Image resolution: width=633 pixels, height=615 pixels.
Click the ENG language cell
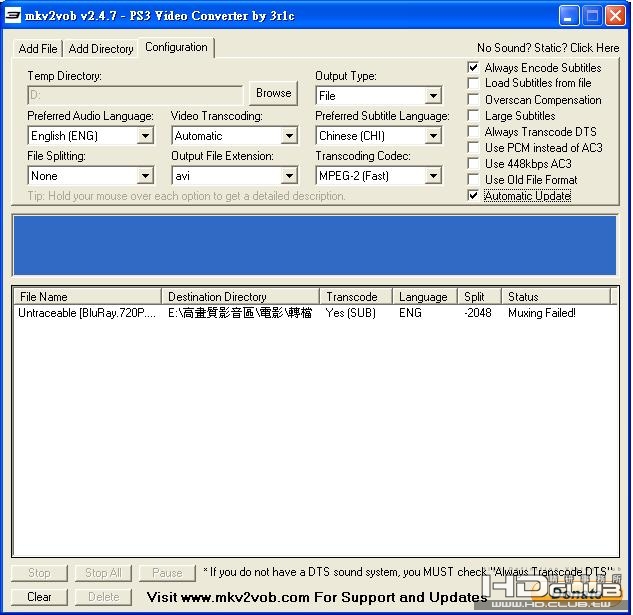(410, 313)
